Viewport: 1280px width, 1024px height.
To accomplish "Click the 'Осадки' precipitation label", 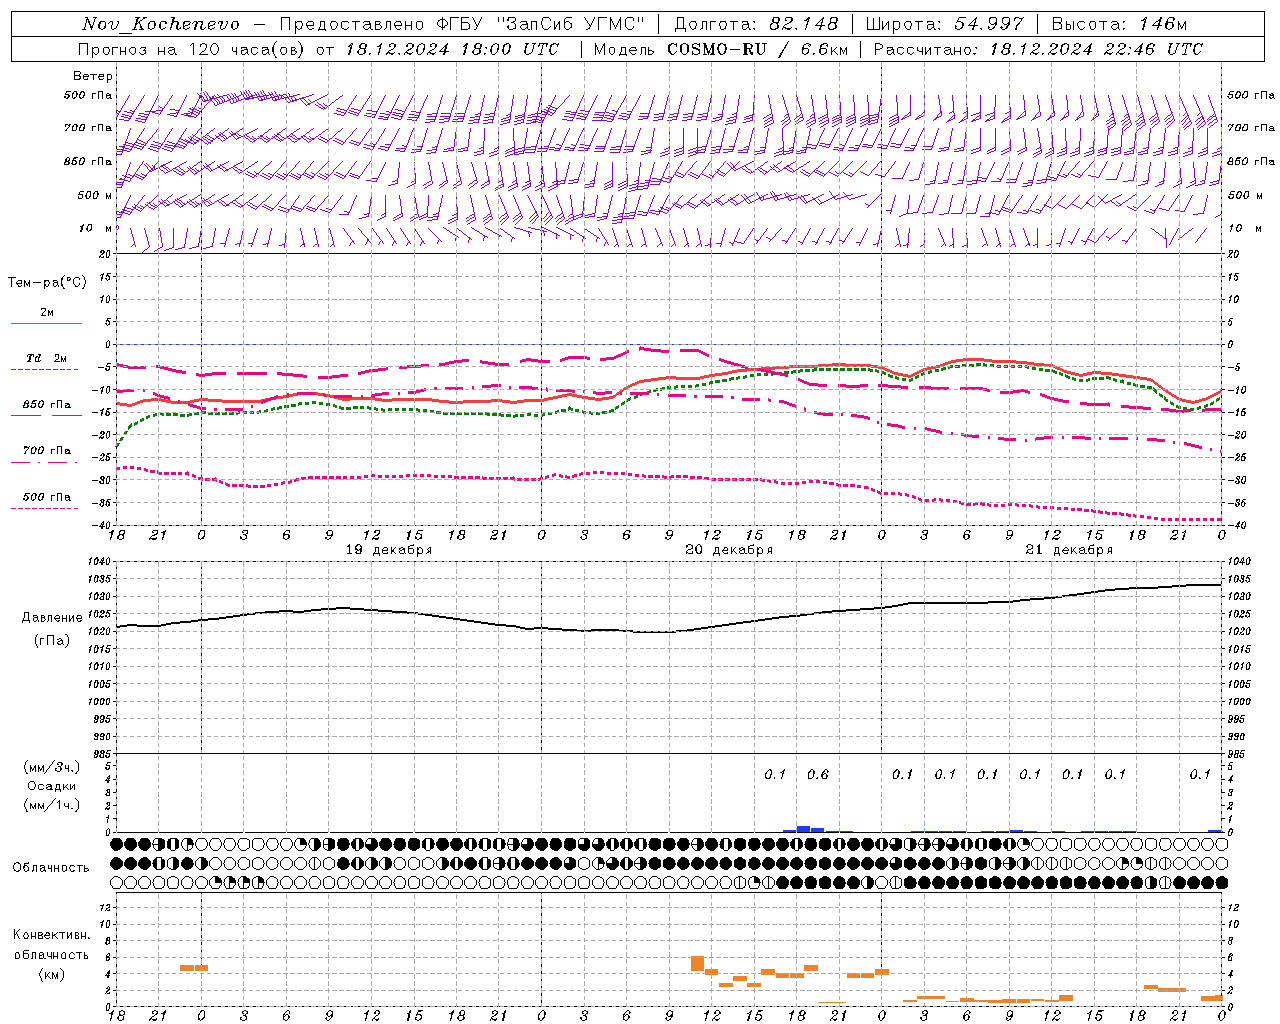I will pos(52,786).
